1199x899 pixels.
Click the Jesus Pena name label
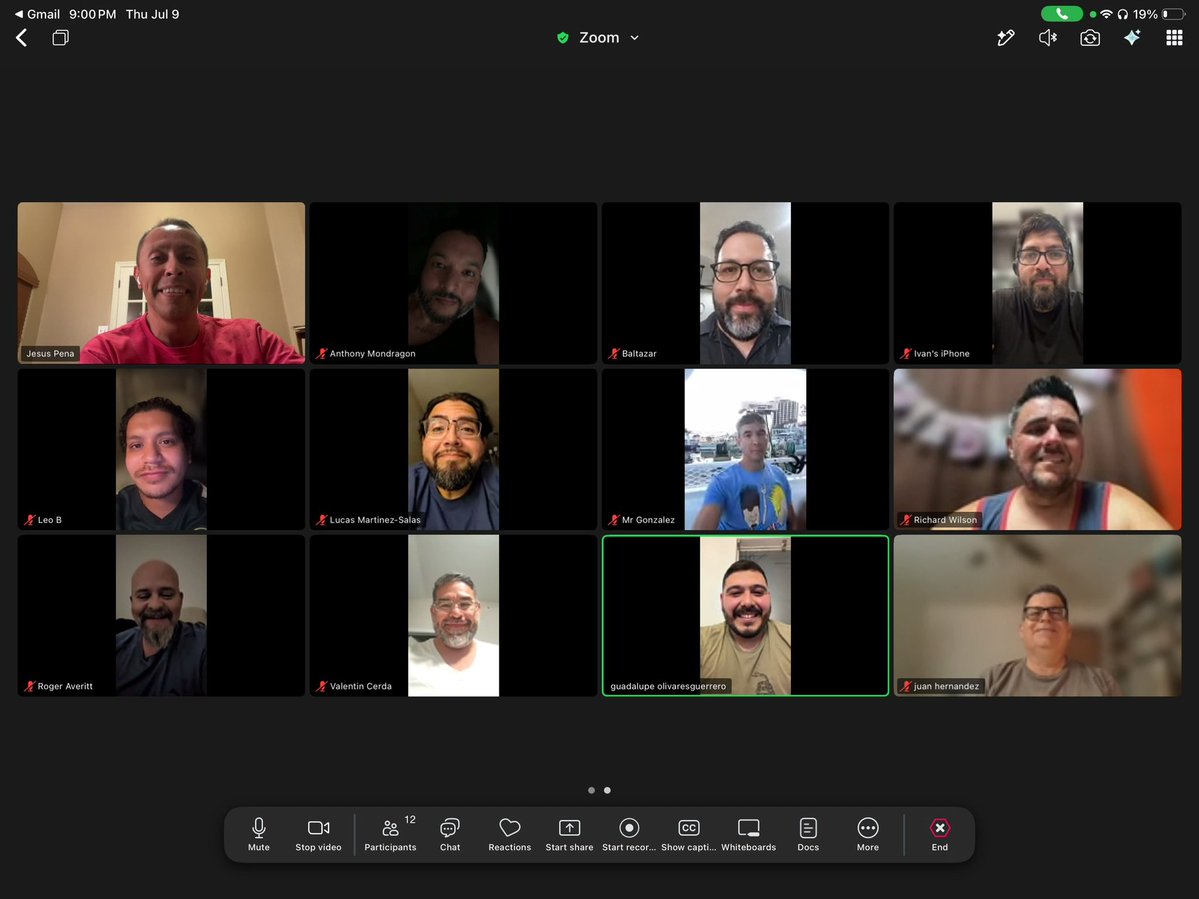[x=50, y=353]
